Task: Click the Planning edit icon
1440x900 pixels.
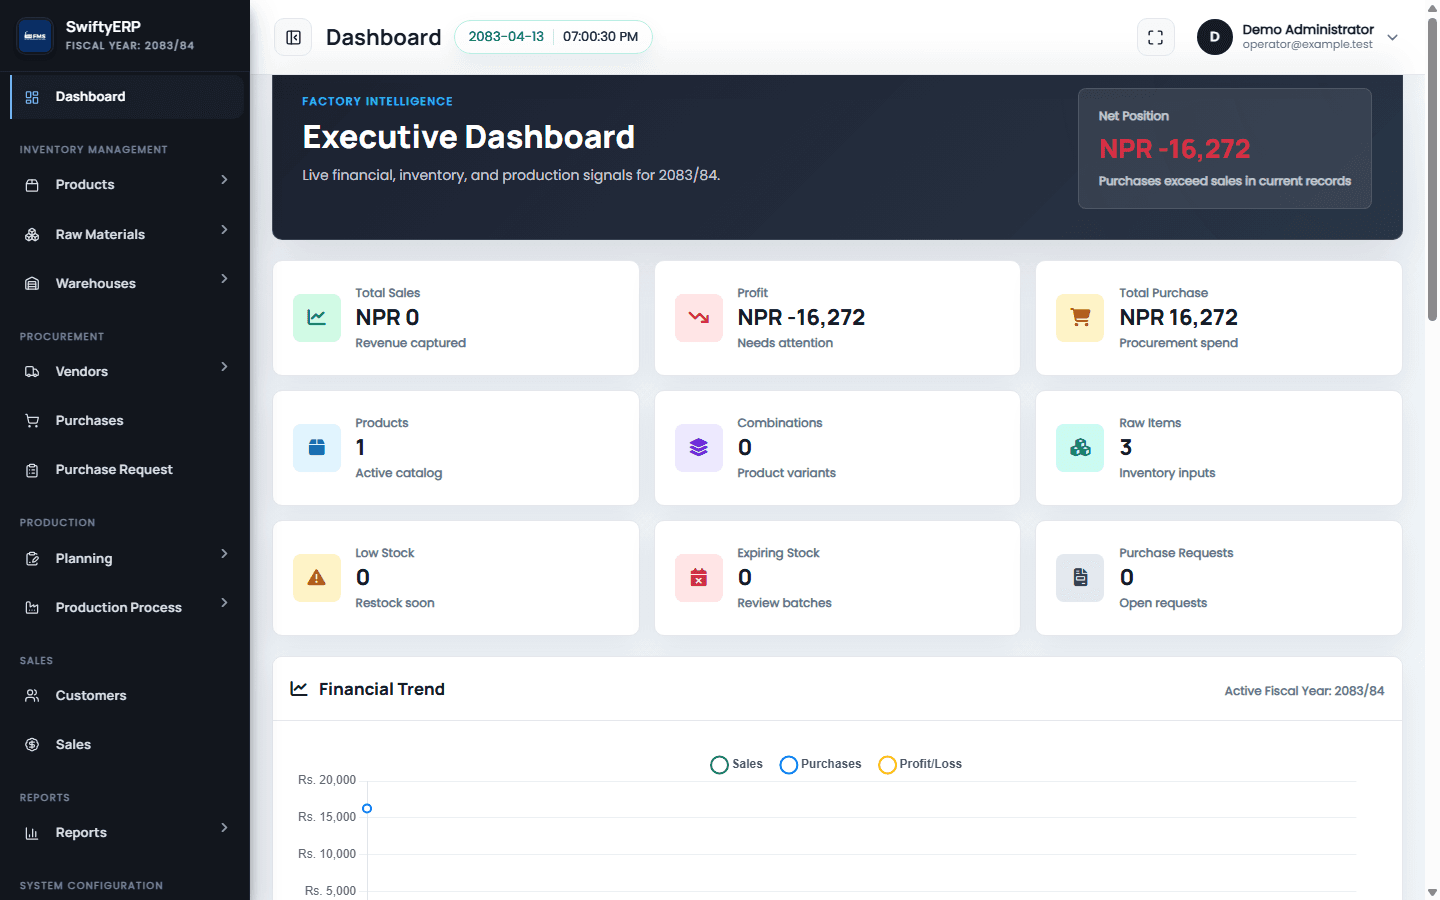Action: (x=32, y=559)
